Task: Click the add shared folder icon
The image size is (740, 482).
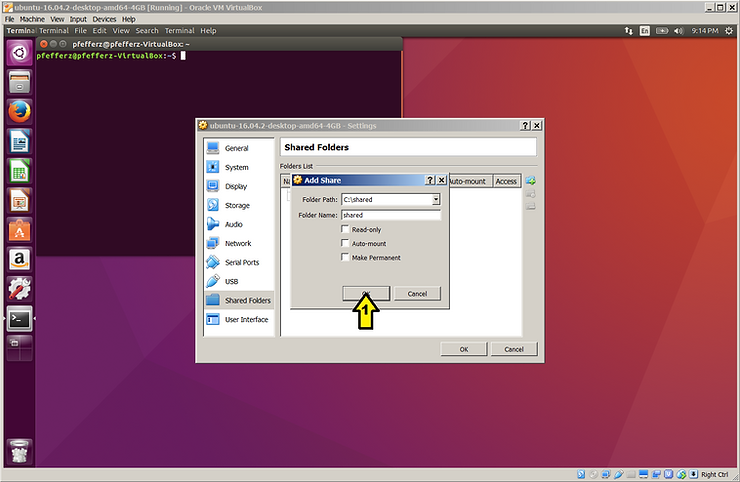Action: (x=531, y=181)
